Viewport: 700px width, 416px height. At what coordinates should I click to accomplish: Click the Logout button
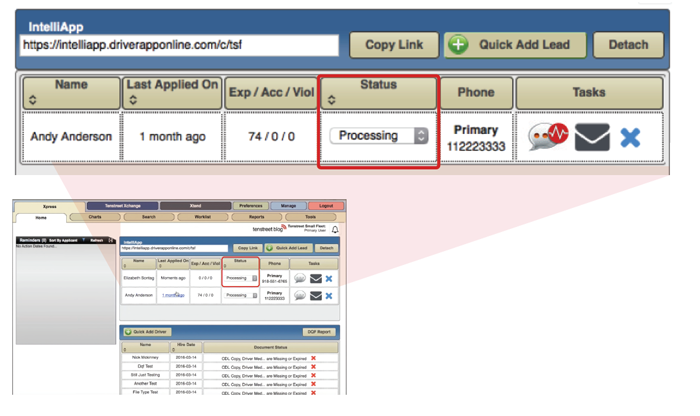[326, 206]
